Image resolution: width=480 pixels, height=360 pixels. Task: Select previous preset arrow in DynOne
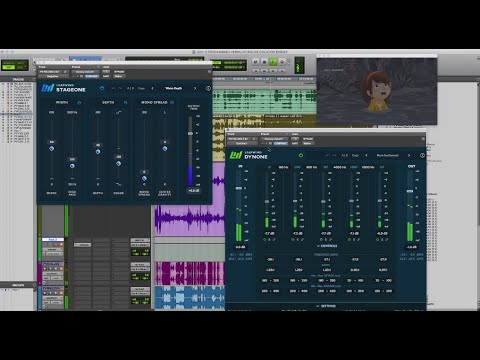pos(366,155)
